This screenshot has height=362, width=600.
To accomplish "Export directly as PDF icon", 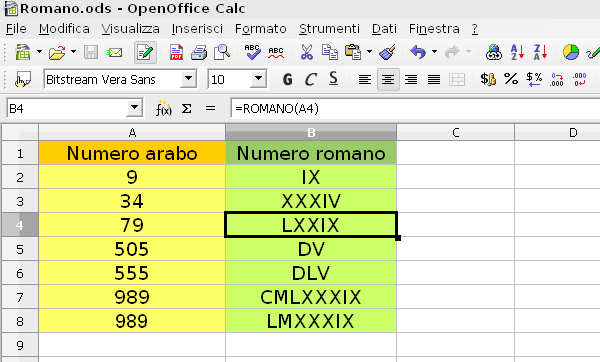I will point(176,52).
